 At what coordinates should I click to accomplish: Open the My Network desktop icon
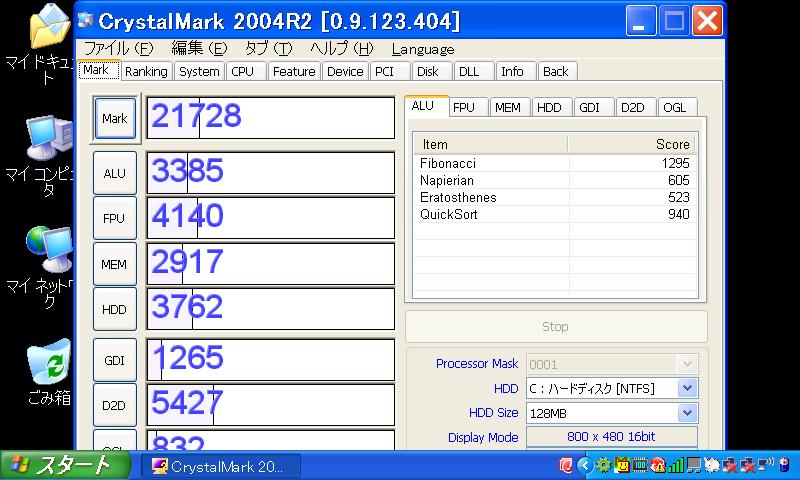[x=49, y=249]
